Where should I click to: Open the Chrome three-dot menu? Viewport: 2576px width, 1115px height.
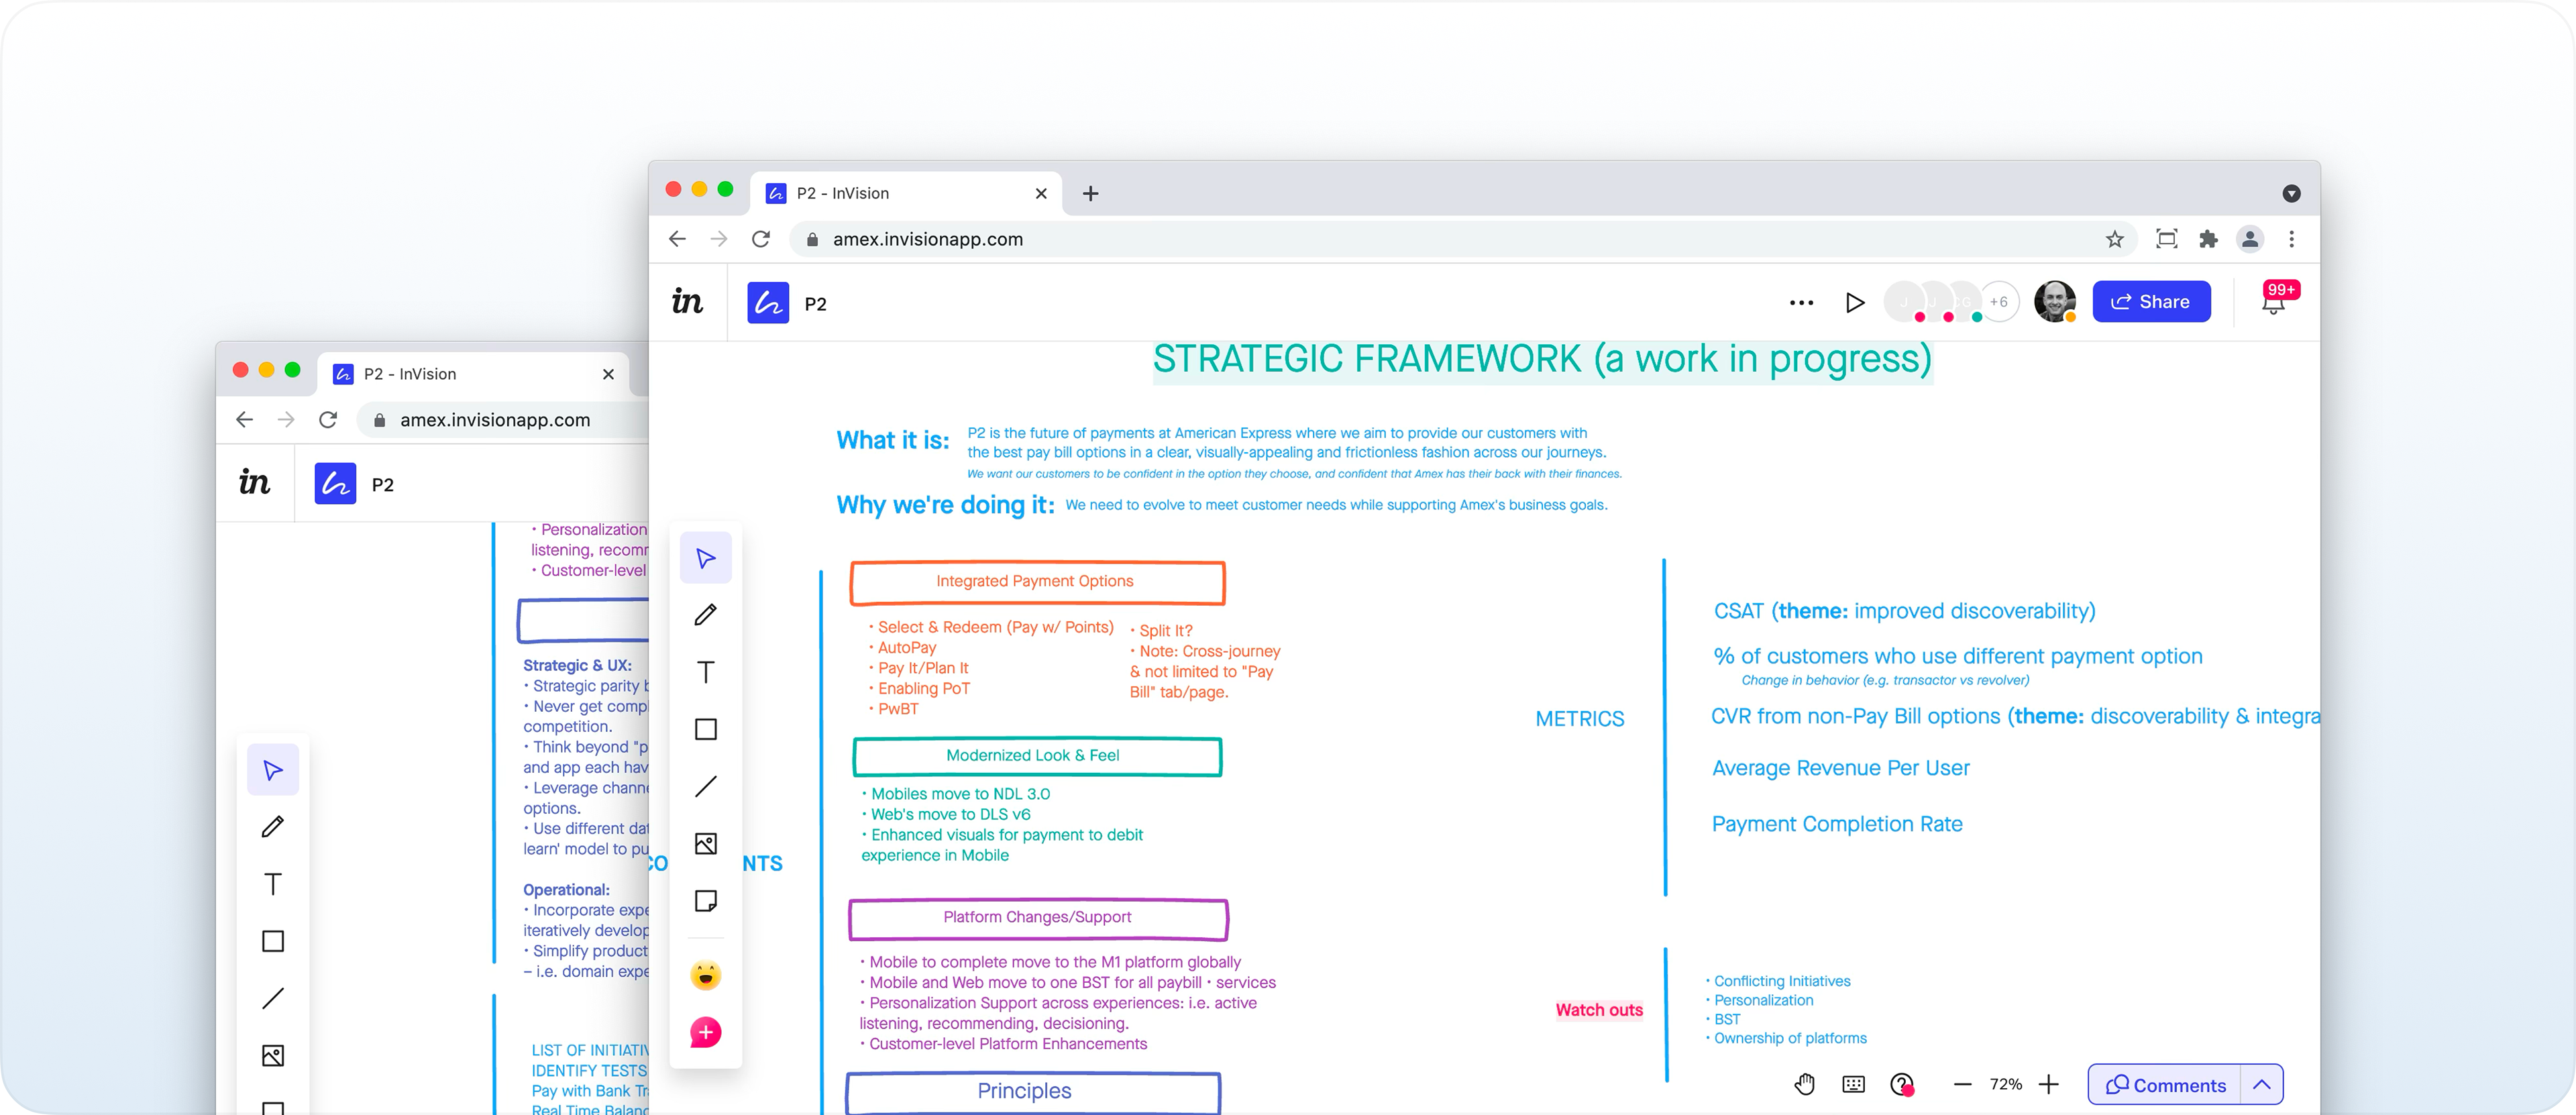(x=2291, y=239)
